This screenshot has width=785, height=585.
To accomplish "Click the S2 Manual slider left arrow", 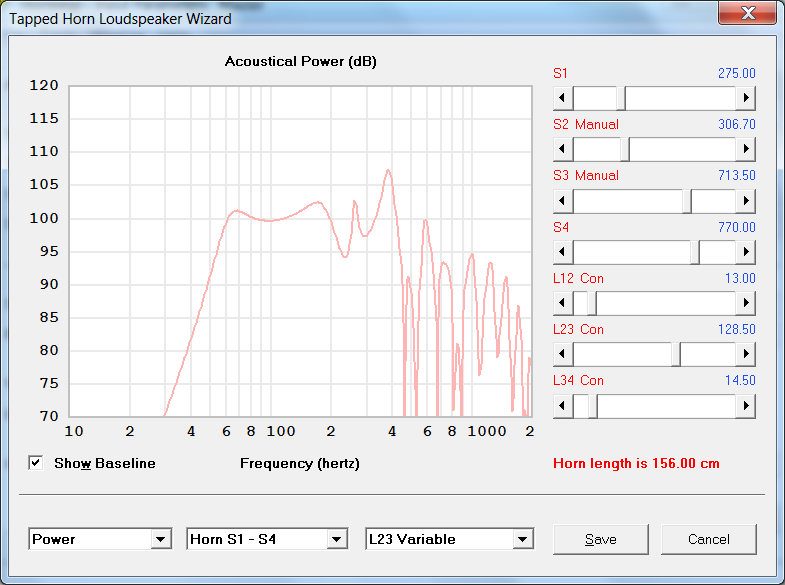I will click(563, 149).
